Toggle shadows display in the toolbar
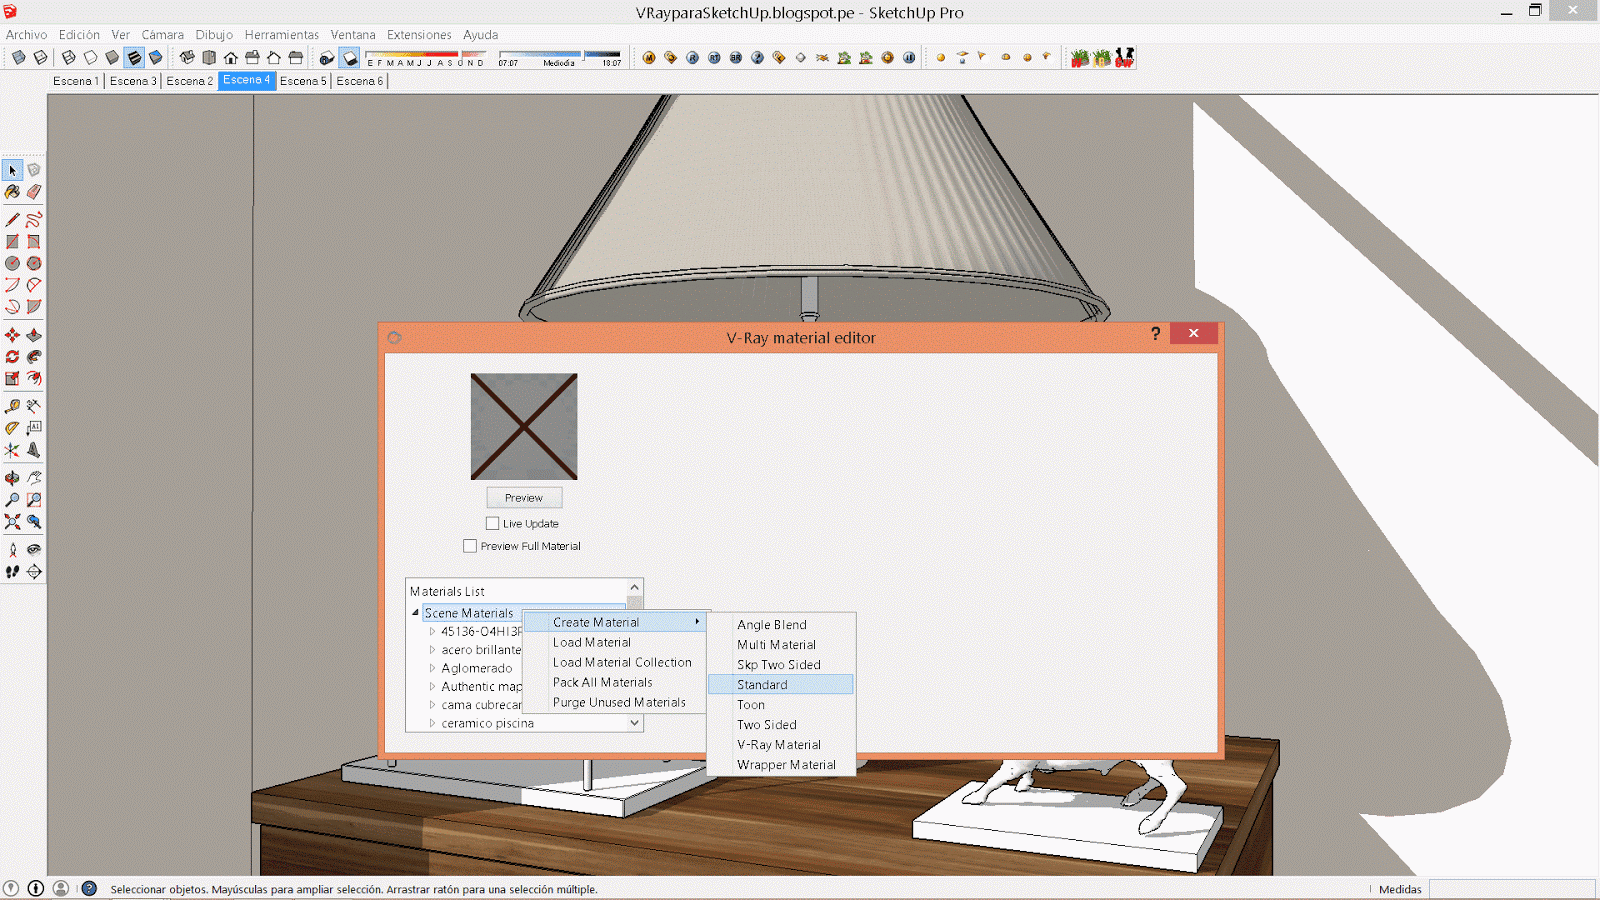The width and height of the screenshot is (1600, 900). [349, 57]
